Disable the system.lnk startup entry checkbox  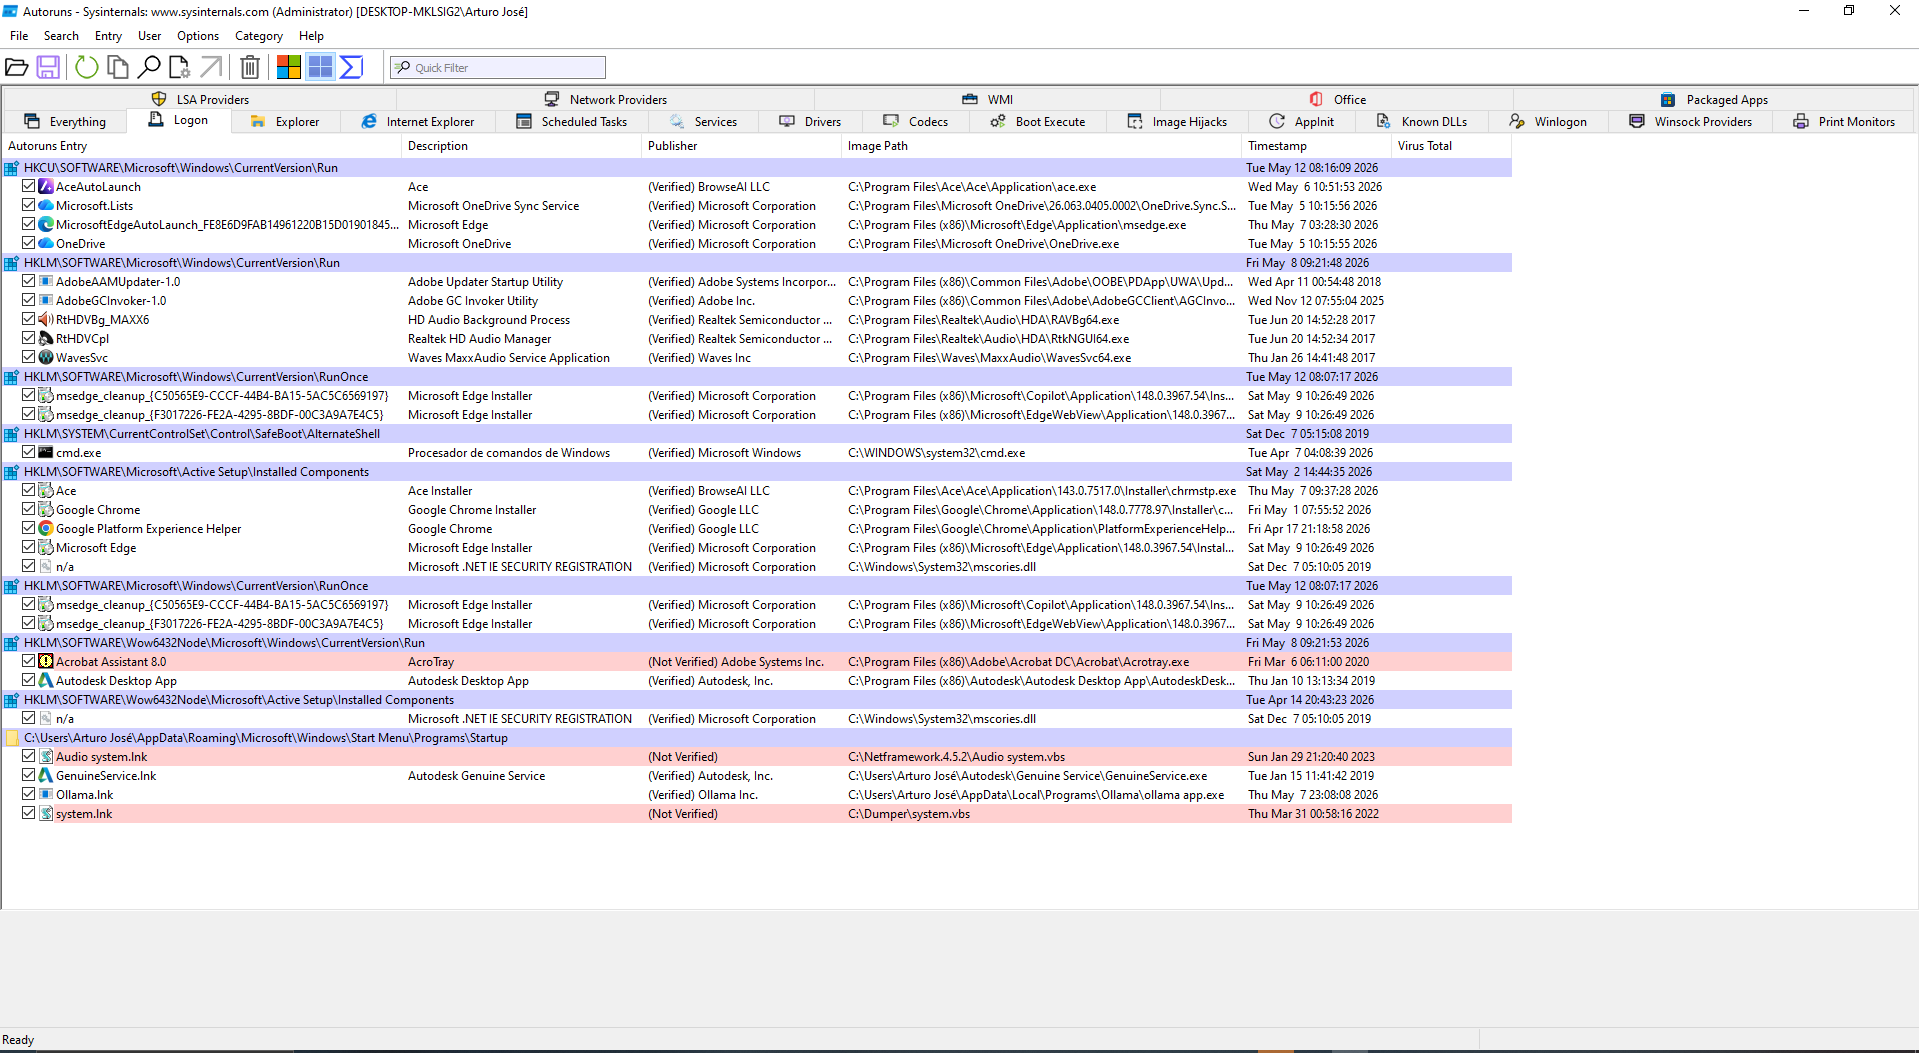pos(29,813)
